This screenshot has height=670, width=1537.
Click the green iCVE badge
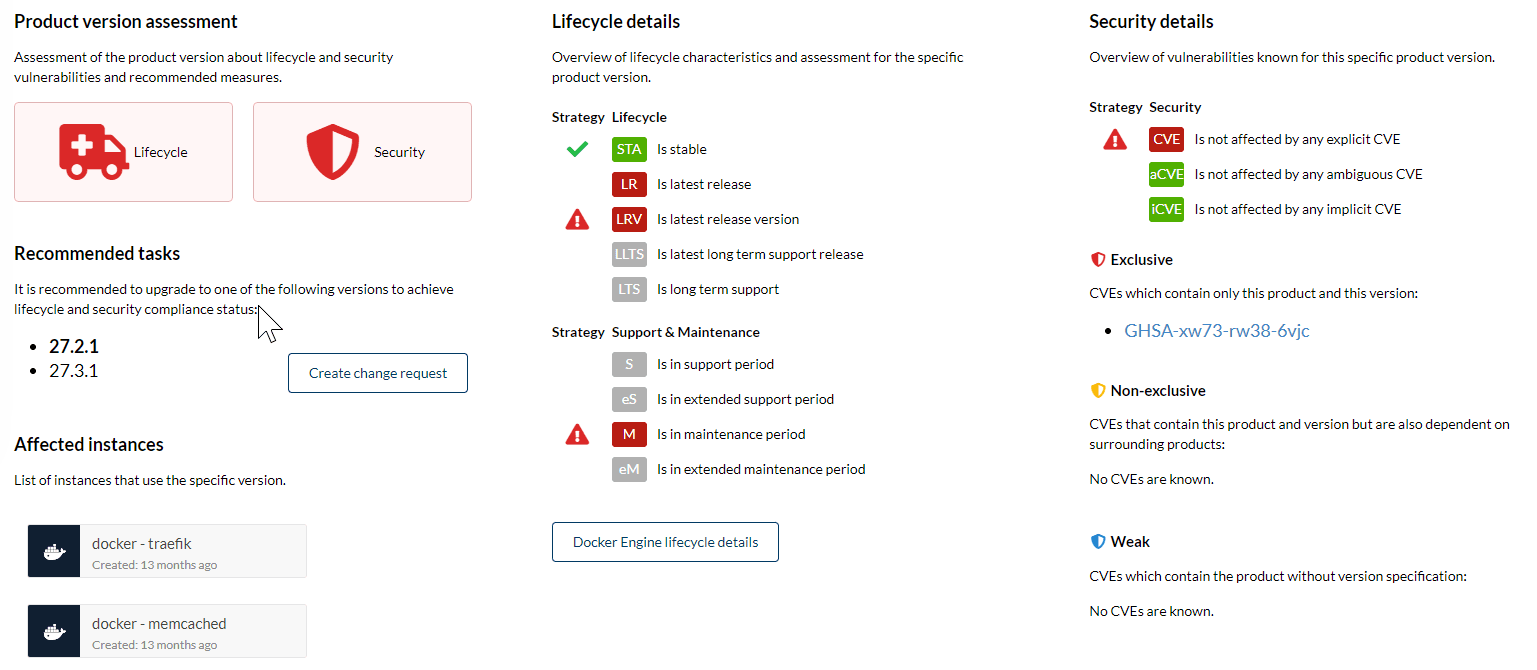[x=1166, y=210]
